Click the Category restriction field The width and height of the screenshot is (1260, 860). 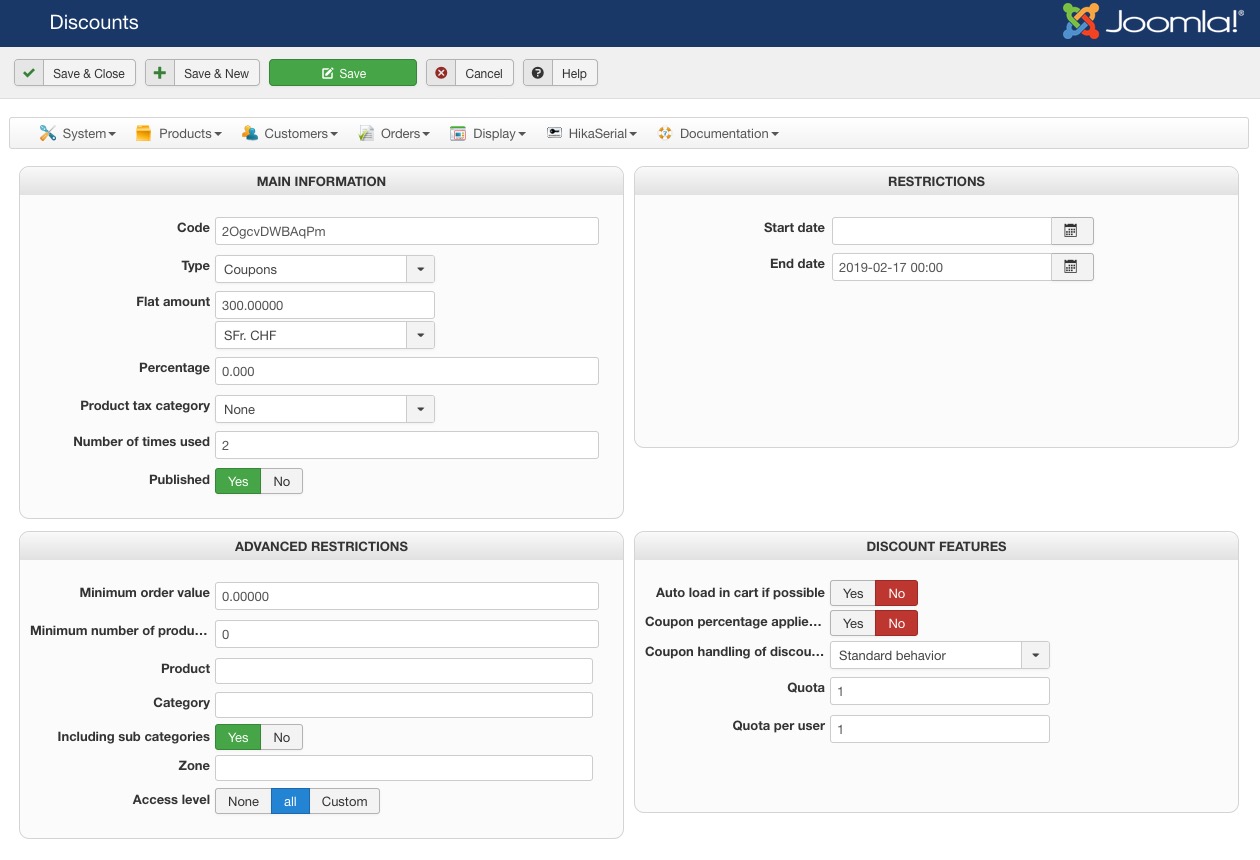click(404, 705)
